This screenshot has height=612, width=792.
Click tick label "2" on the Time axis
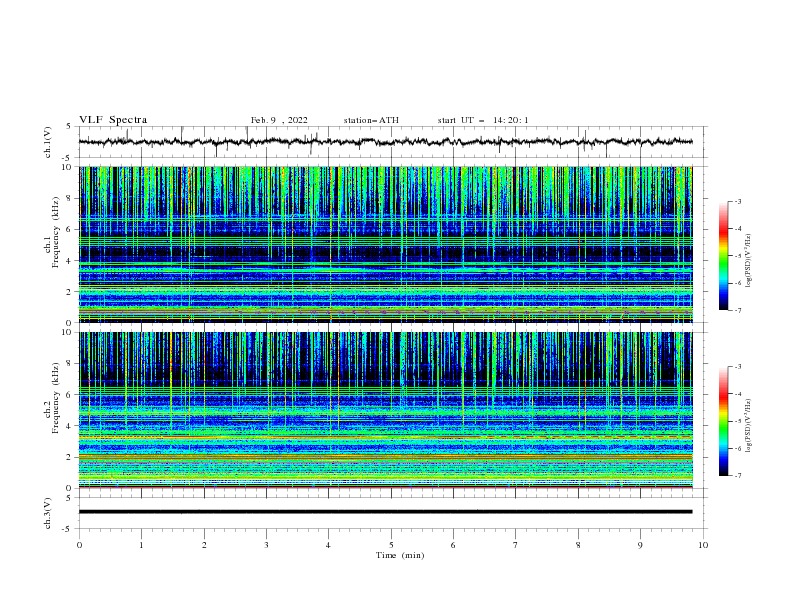pyautogui.click(x=204, y=545)
